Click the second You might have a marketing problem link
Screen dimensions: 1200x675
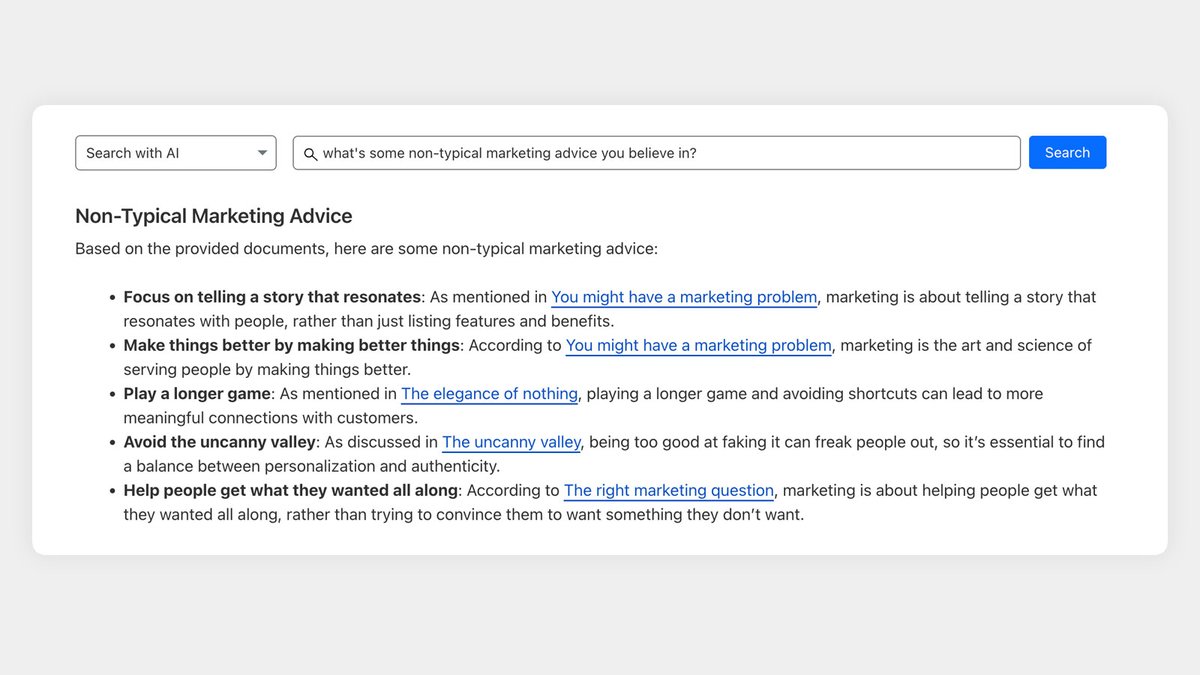point(698,345)
